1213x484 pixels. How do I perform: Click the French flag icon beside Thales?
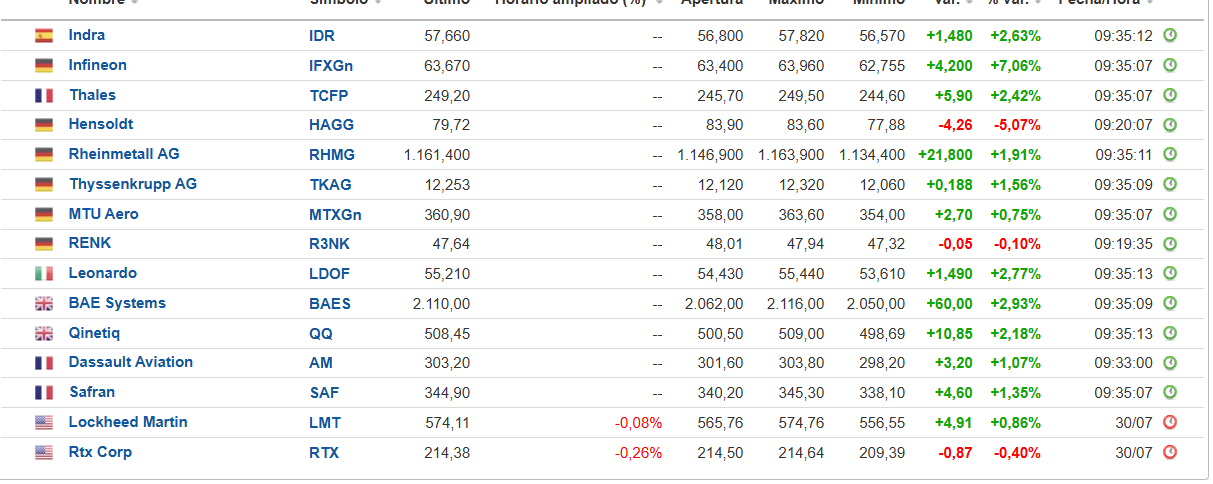pos(44,96)
